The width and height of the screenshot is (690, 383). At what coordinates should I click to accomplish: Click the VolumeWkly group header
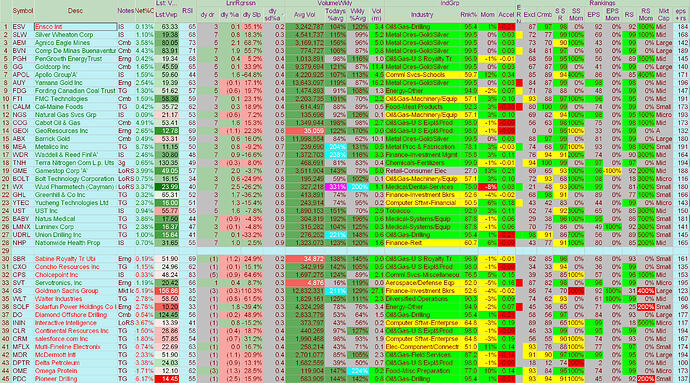tap(334, 3)
